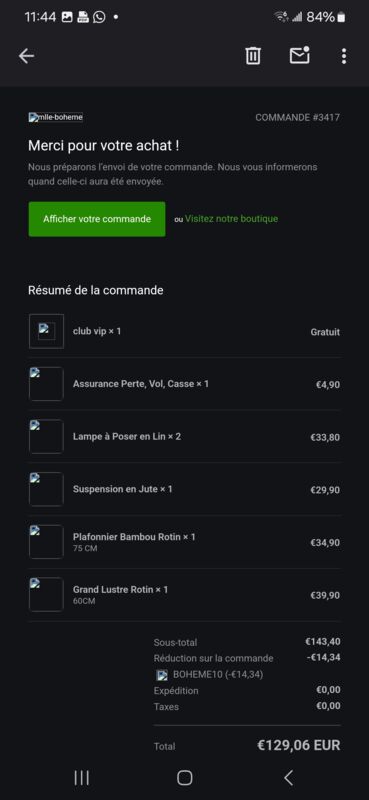The image size is (369, 800).
Task: Open the Plafonnier Bambou Rotin thumbnail
Action: (46, 541)
